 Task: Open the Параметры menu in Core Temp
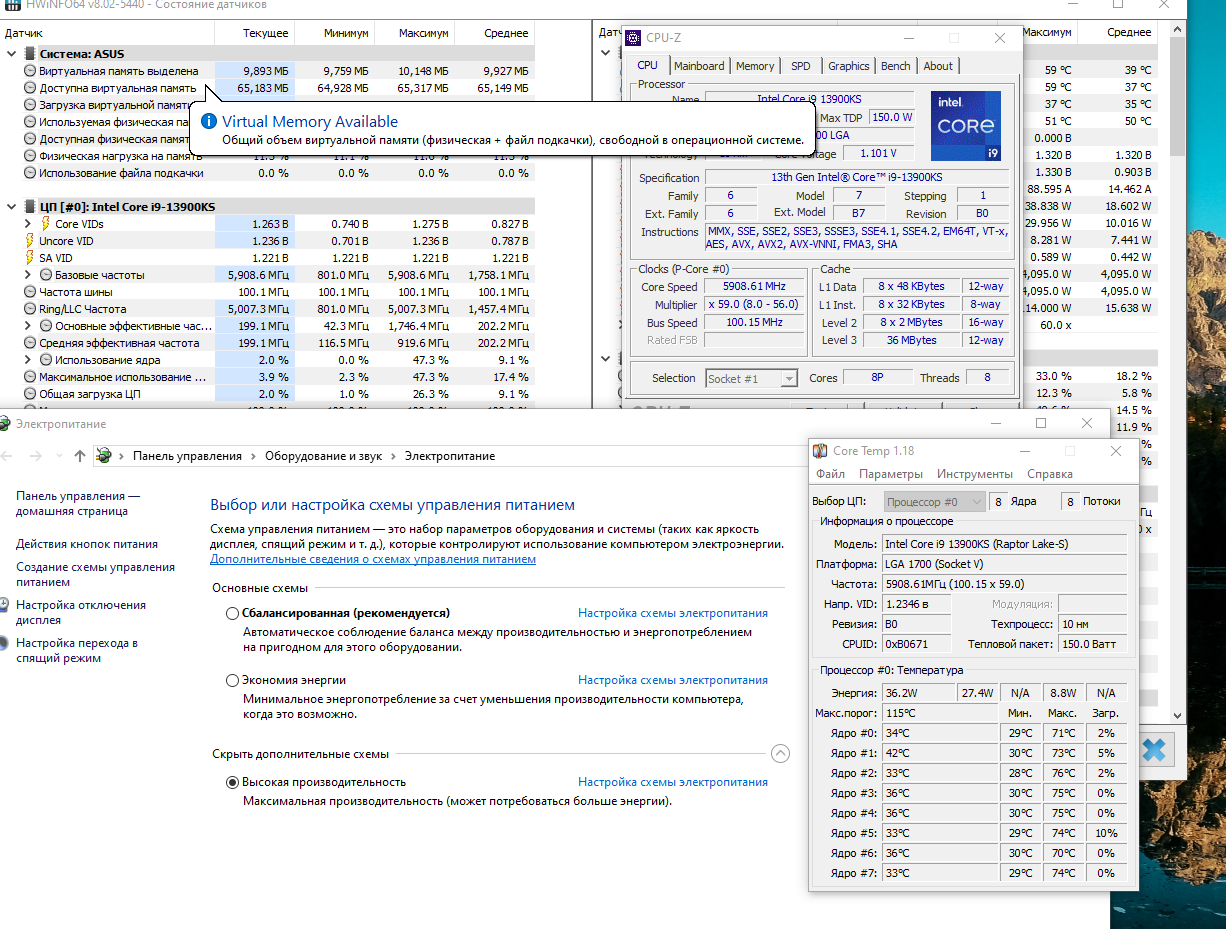coord(891,474)
